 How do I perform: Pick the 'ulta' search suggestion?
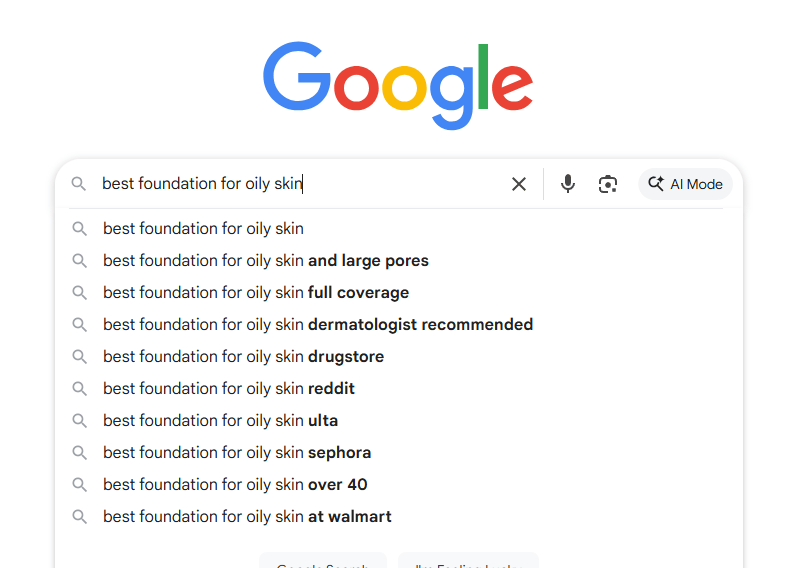click(x=220, y=420)
